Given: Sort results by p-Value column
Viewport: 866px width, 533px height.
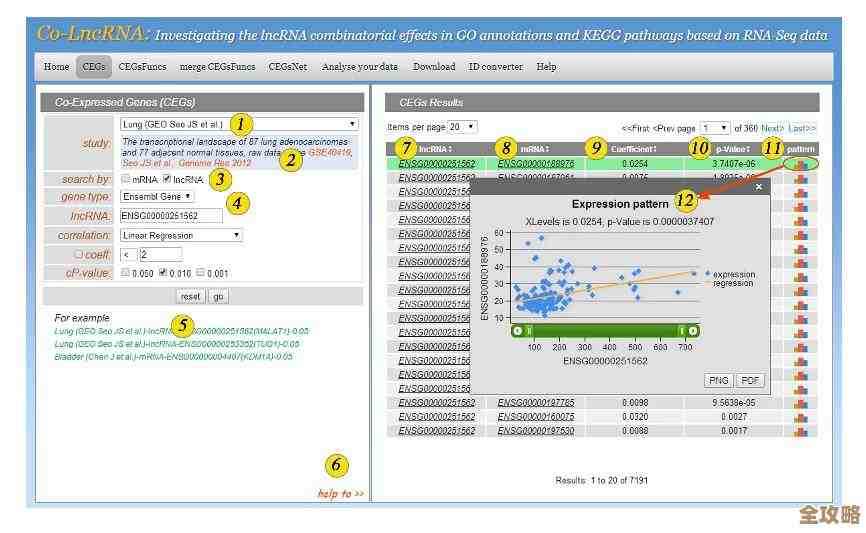Looking at the screenshot, I should coord(729,149).
